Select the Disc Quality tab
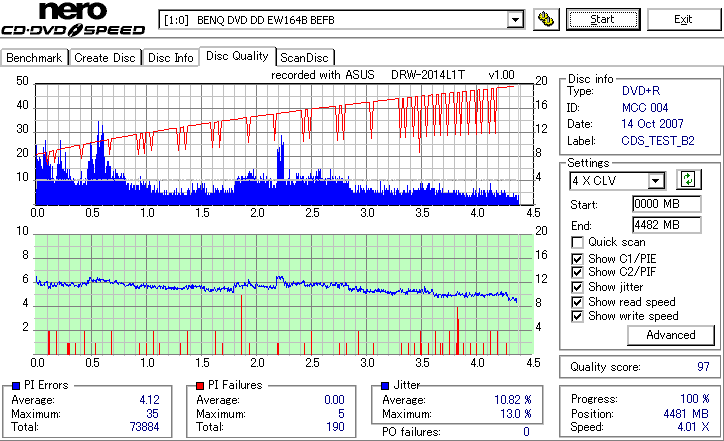The height and width of the screenshot is (441, 724). pyautogui.click(x=237, y=56)
